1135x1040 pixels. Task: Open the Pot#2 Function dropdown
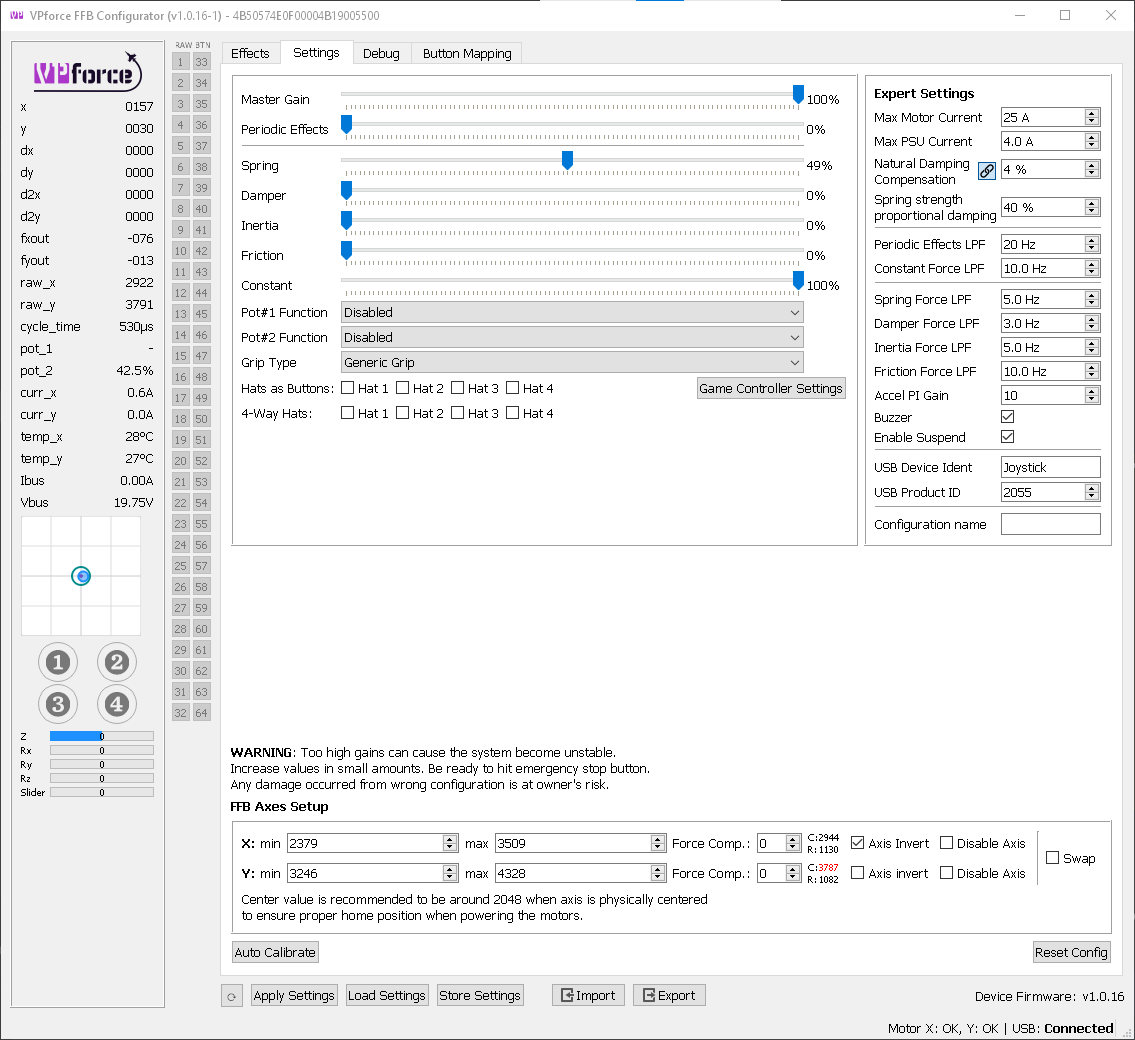(x=572, y=337)
